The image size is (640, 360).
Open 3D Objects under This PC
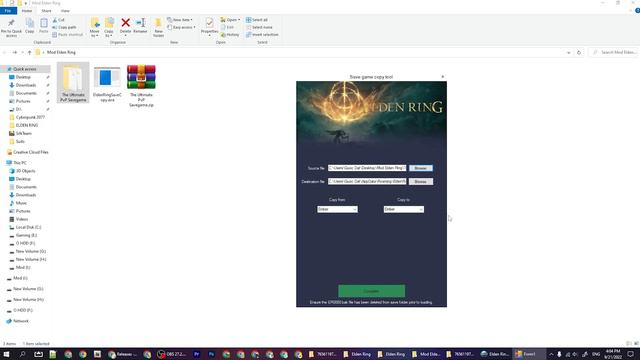pos(25,171)
